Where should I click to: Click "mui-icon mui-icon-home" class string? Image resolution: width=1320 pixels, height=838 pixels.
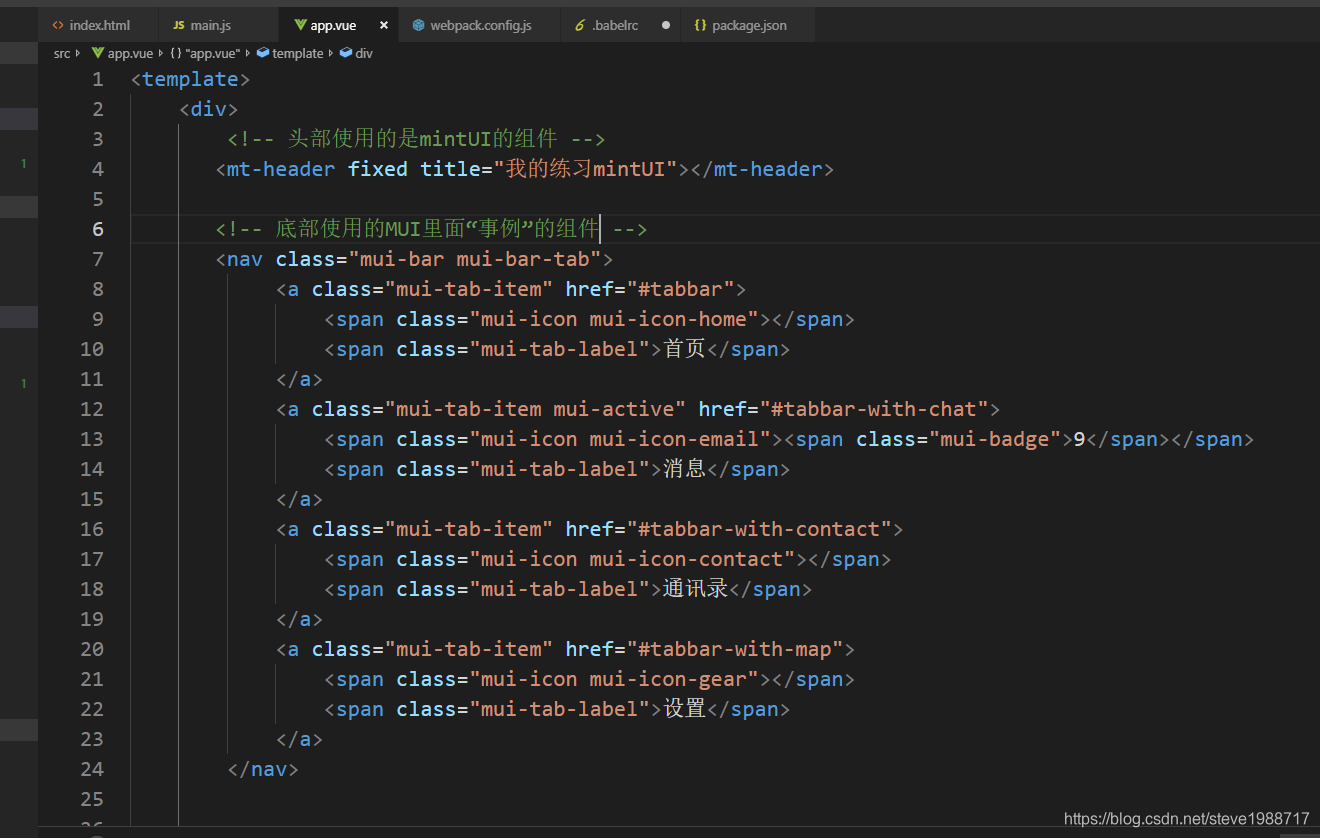coord(614,319)
